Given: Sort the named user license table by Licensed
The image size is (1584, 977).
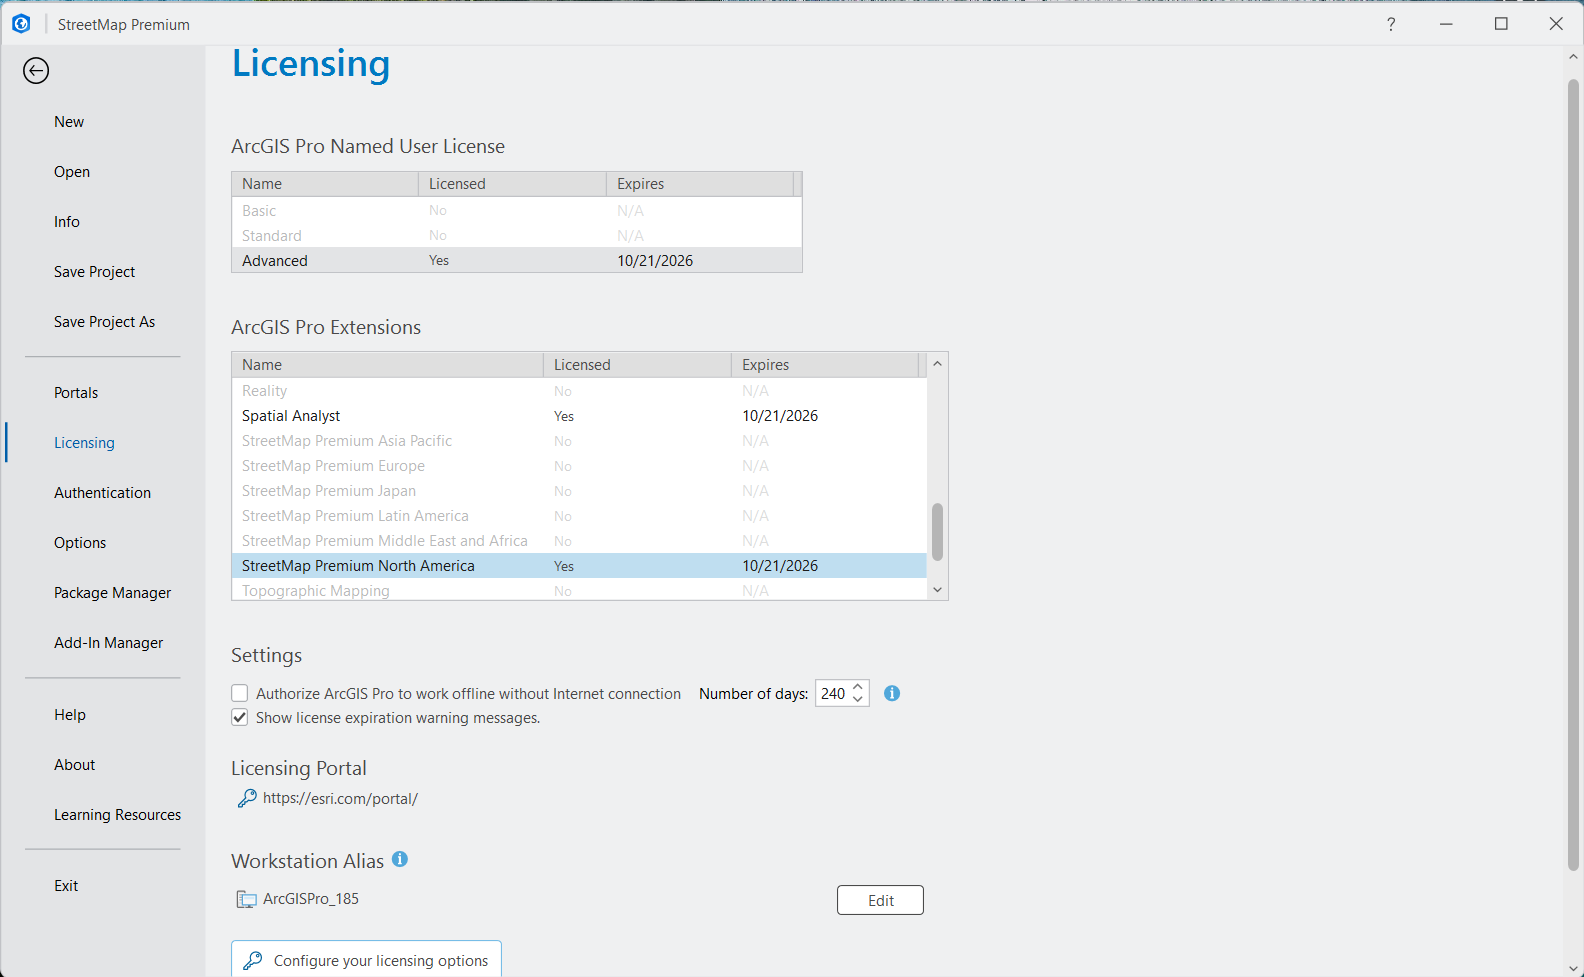Looking at the screenshot, I should (x=512, y=184).
